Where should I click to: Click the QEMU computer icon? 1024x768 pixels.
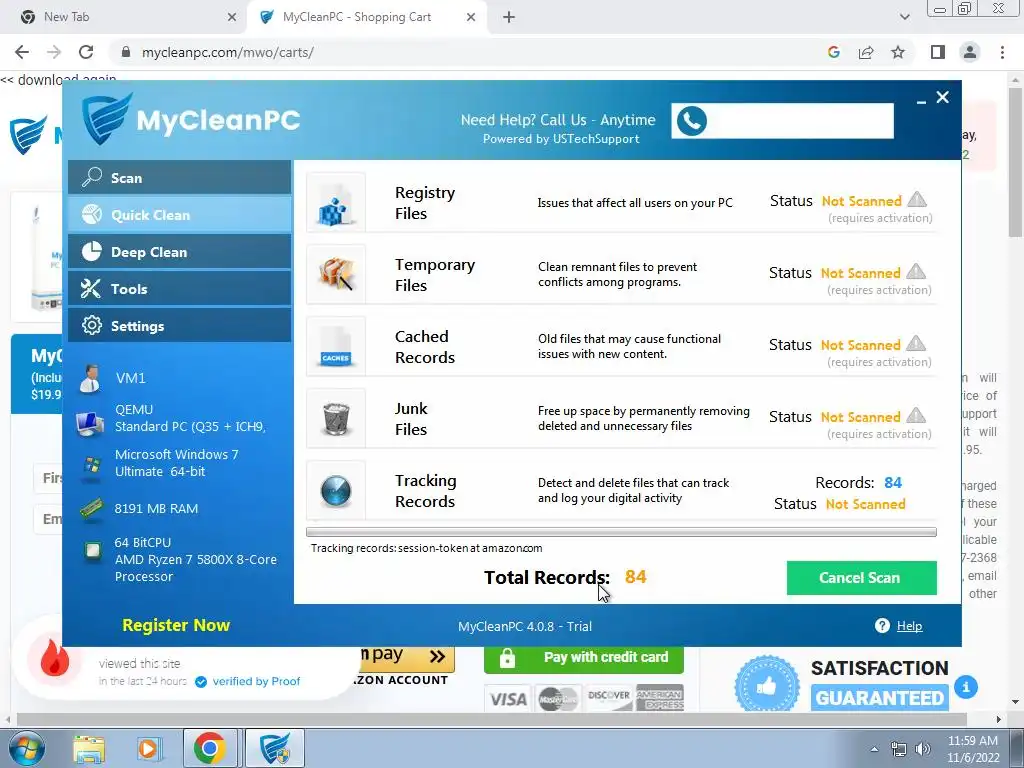(89, 424)
